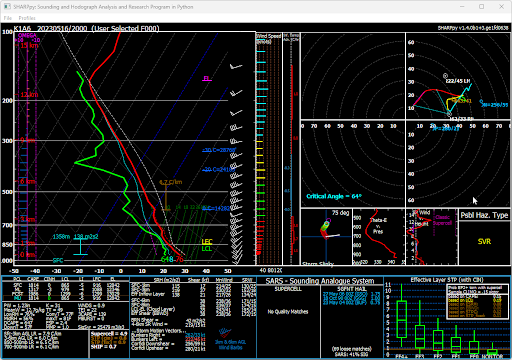Select the ML parcel row
512x360 pixels.
(66, 290)
